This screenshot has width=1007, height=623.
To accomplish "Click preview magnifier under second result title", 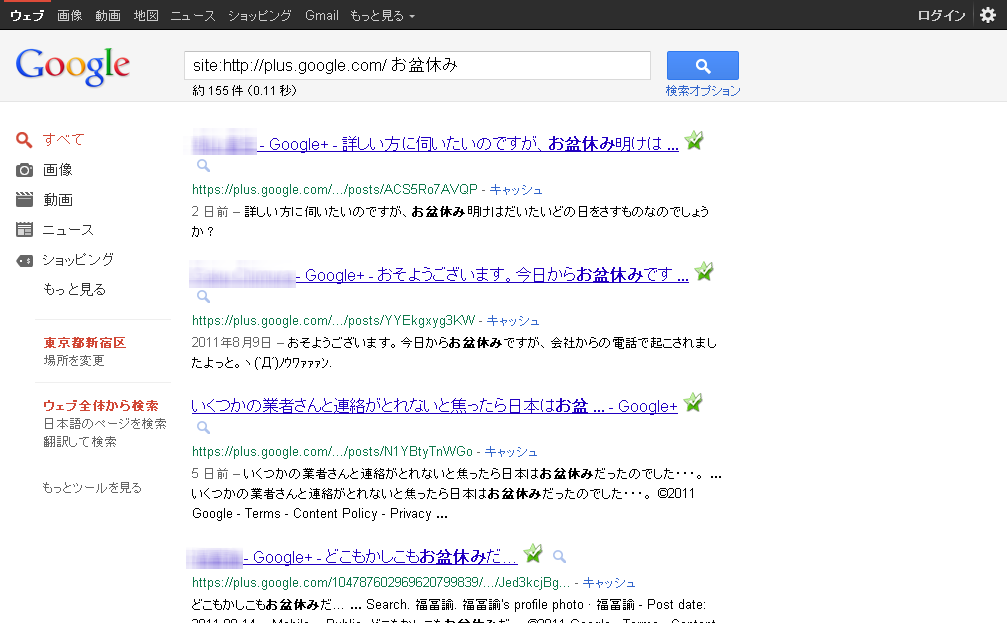I will pyautogui.click(x=203, y=297).
